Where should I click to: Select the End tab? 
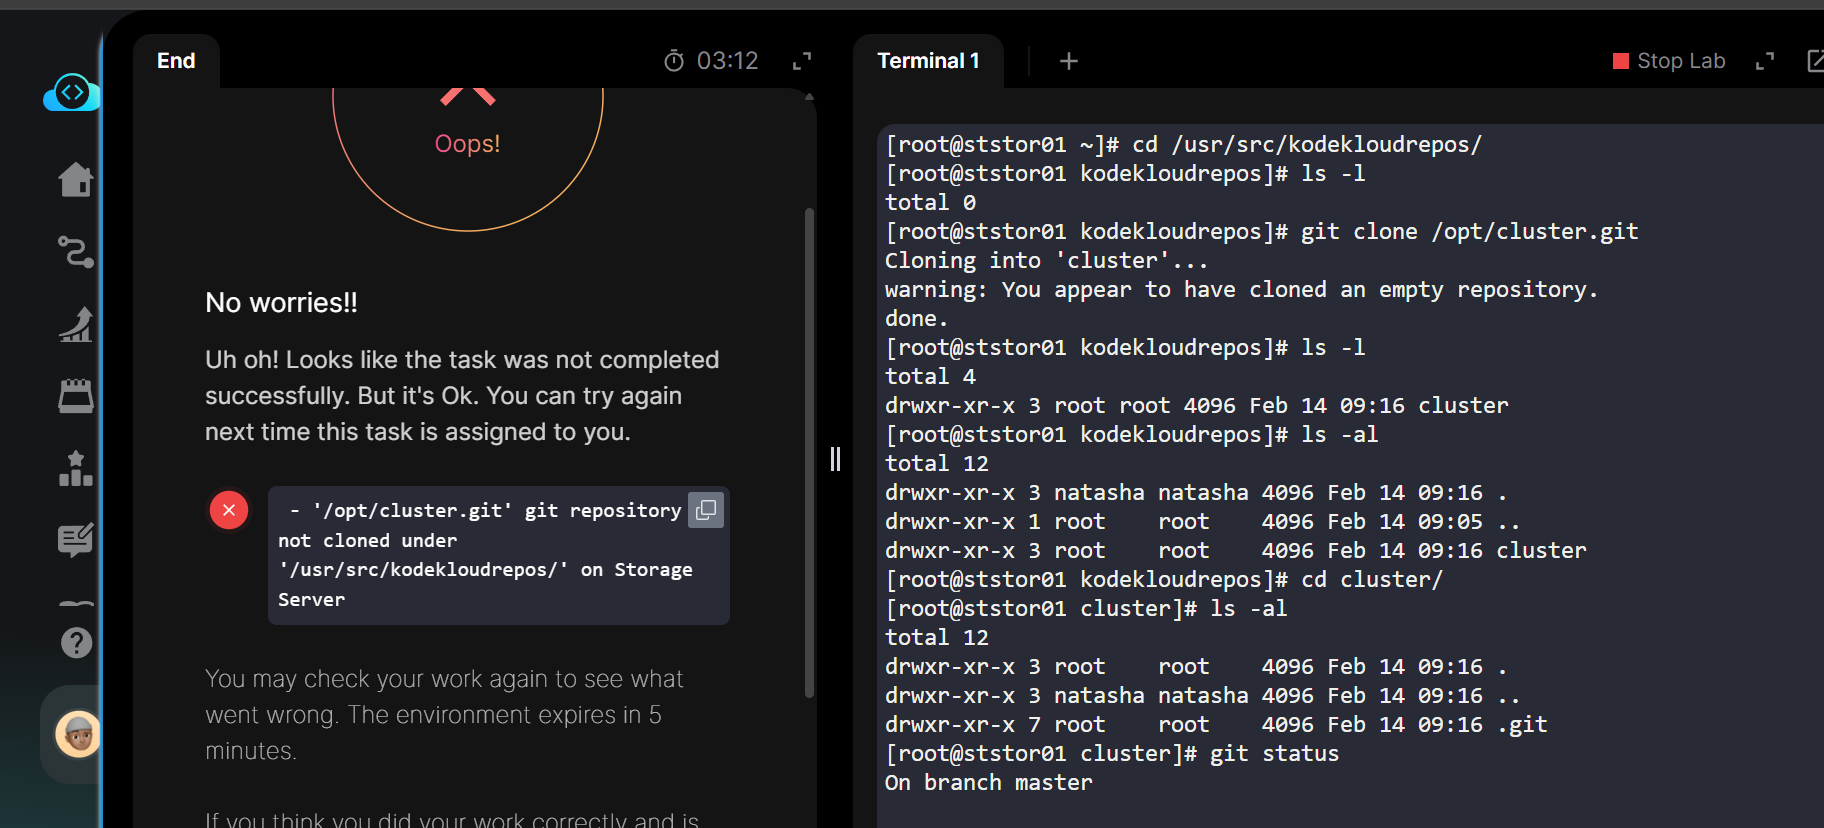coord(176,61)
